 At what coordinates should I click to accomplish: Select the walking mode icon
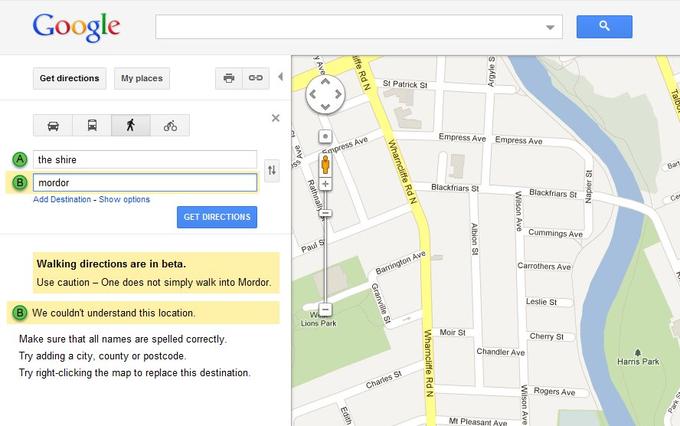[x=131, y=125]
